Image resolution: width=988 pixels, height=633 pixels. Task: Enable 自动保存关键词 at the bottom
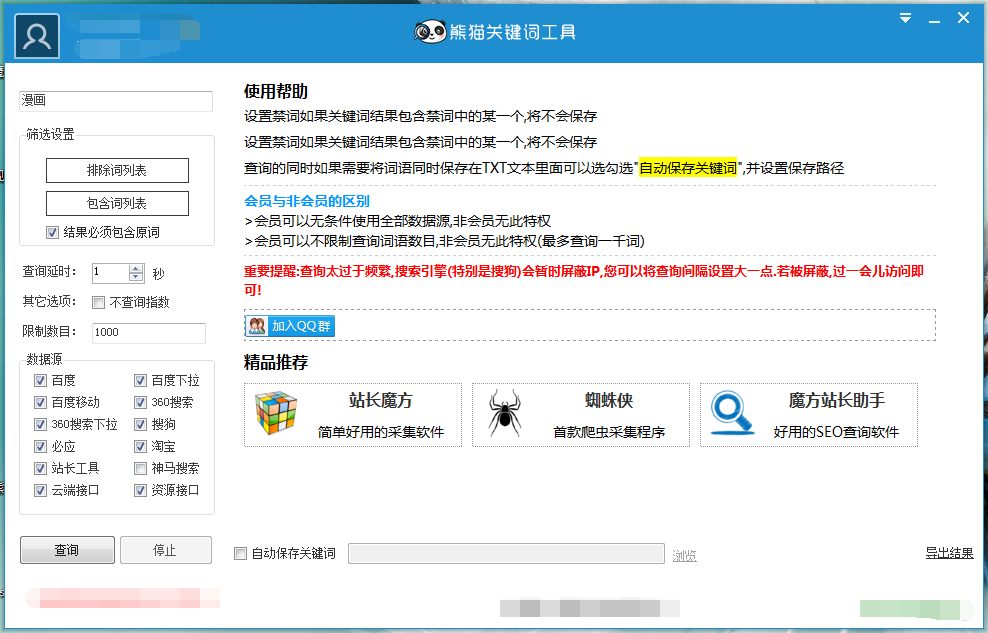[x=240, y=554]
